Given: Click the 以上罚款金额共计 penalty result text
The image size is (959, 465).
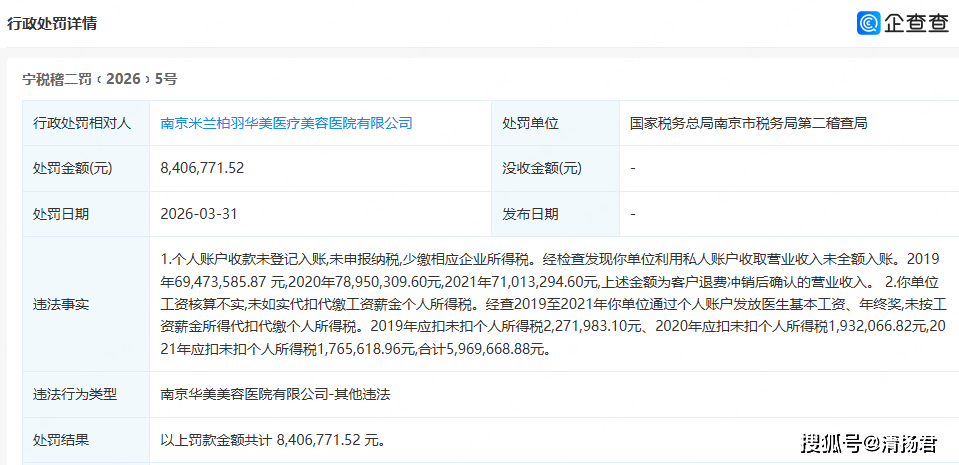Looking at the screenshot, I should 273,439.
